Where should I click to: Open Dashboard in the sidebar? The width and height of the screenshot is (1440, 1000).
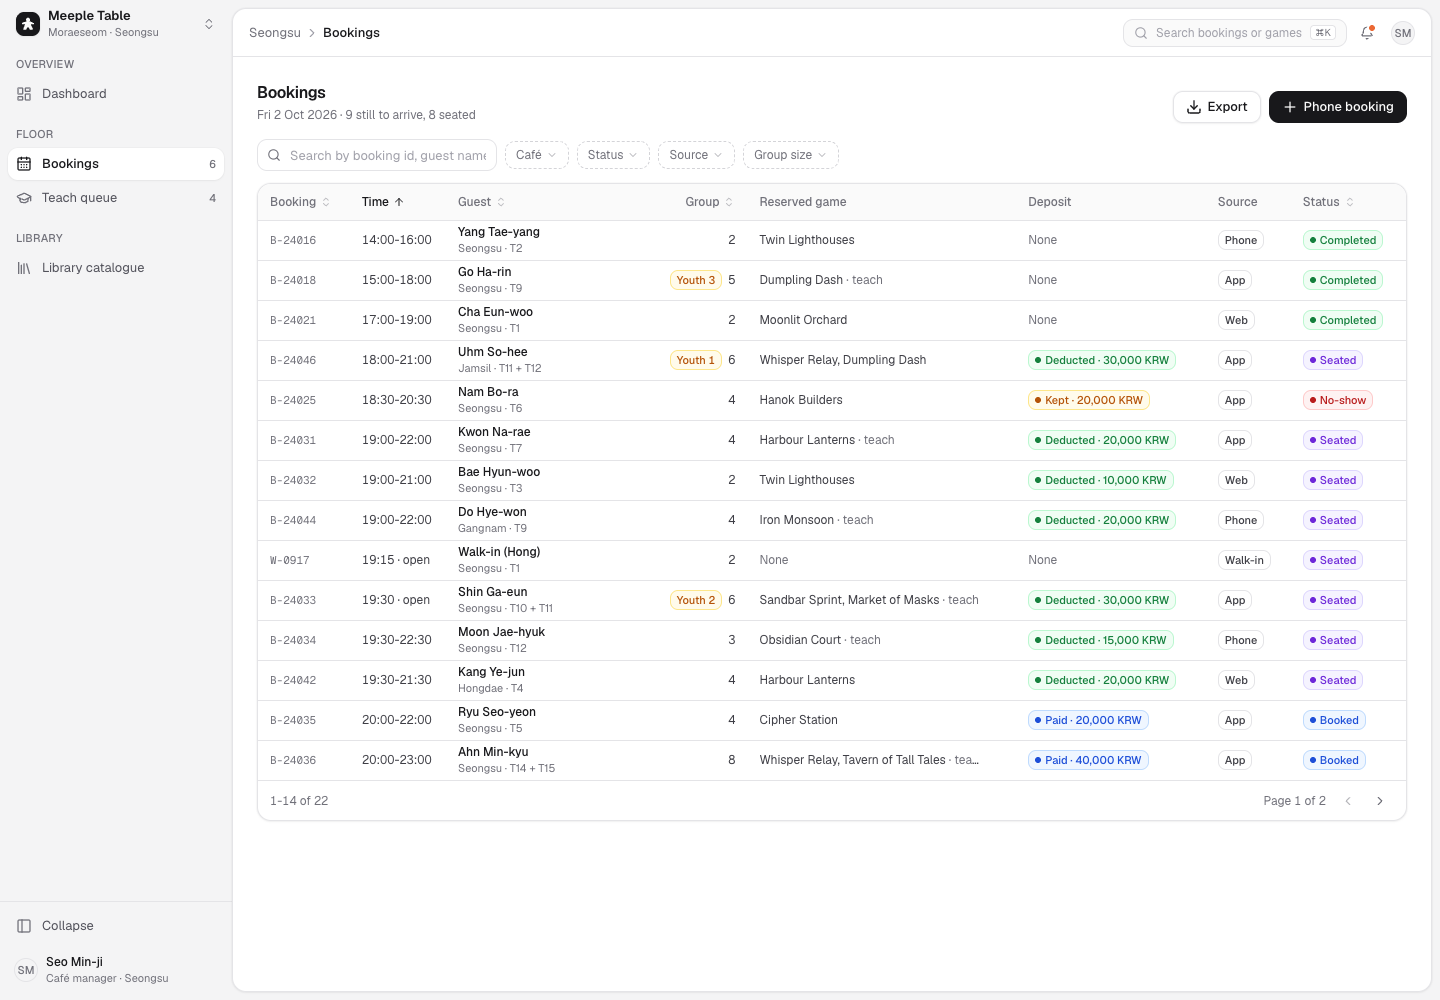[116, 94]
